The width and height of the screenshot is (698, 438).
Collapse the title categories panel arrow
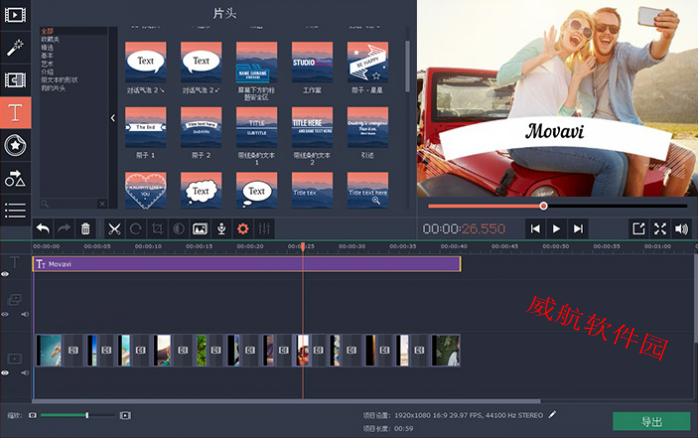113,118
